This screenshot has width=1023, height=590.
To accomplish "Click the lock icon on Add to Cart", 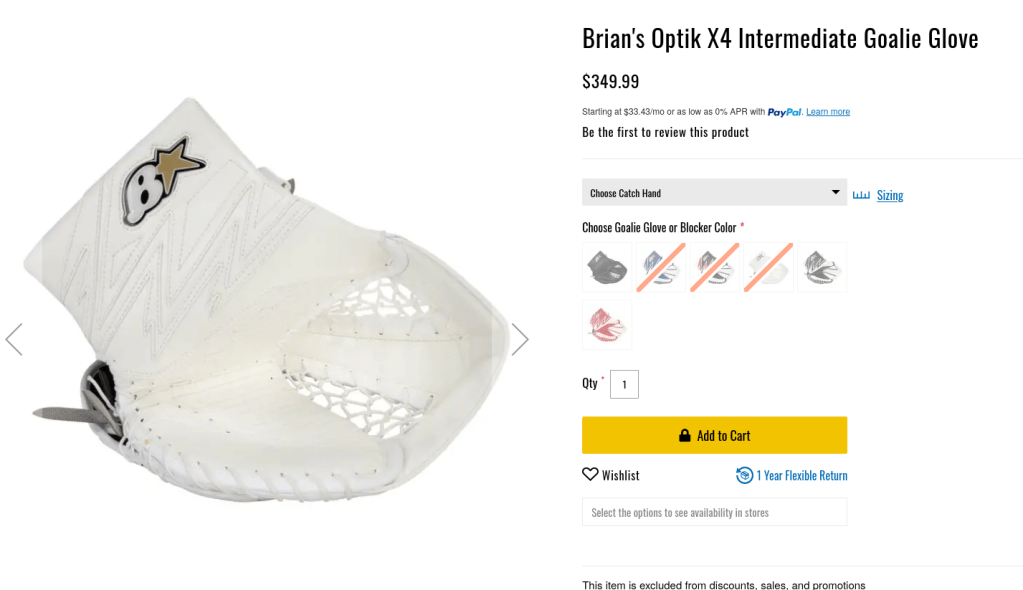I will [685, 436].
